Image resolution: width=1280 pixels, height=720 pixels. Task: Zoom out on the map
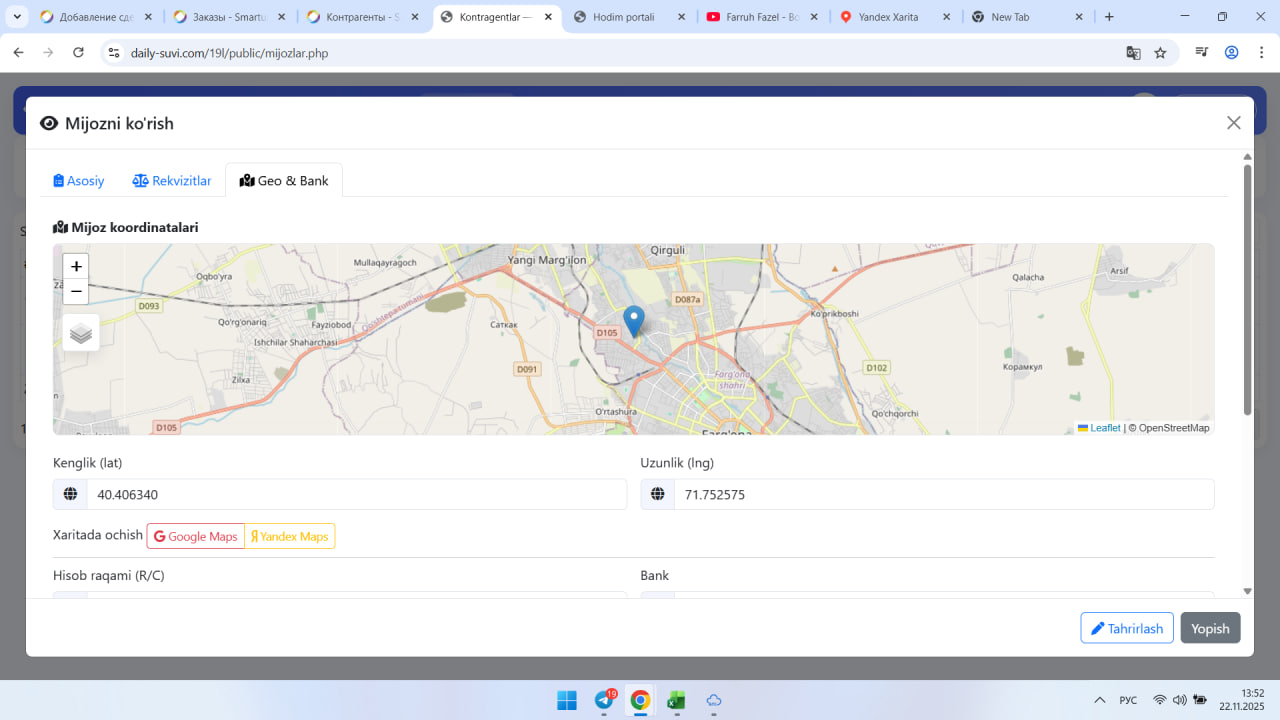(x=76, y=292)
